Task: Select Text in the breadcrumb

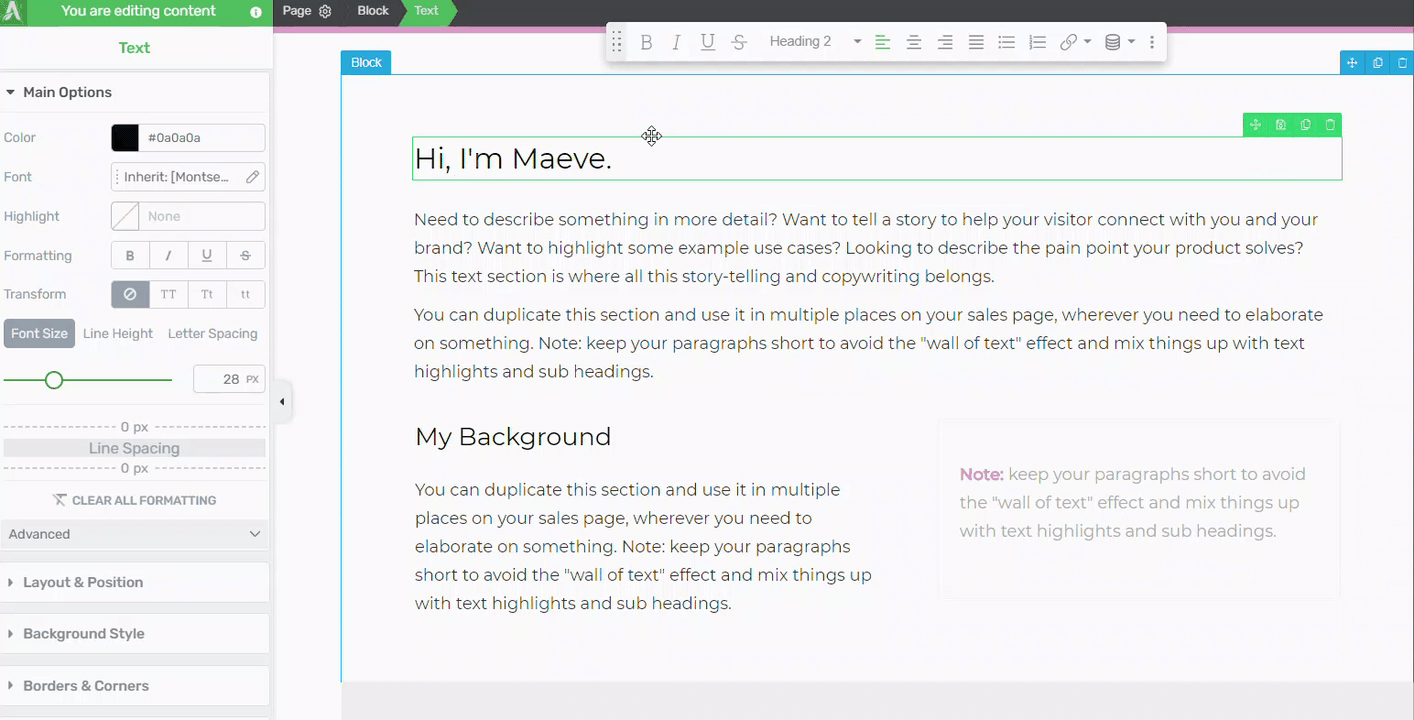Action: (426, 11)
